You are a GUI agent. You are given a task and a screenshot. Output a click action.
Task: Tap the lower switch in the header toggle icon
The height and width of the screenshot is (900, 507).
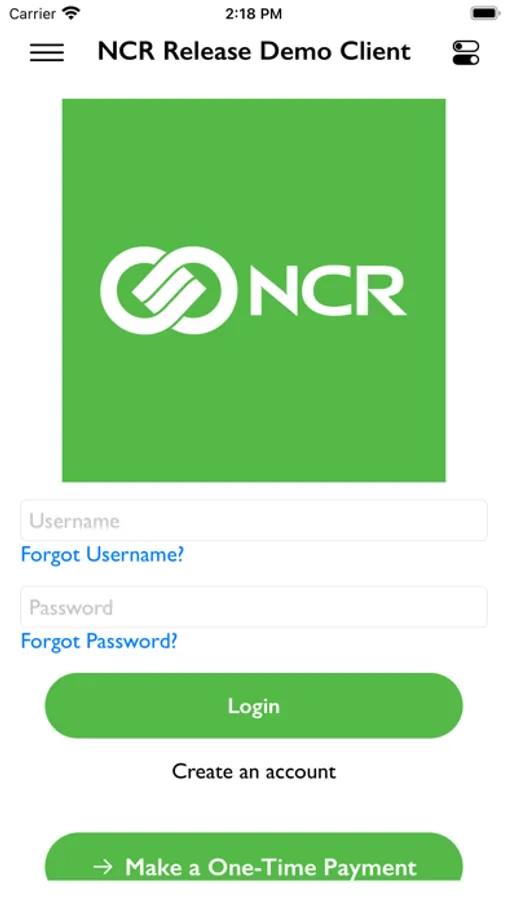coord(466,59)
